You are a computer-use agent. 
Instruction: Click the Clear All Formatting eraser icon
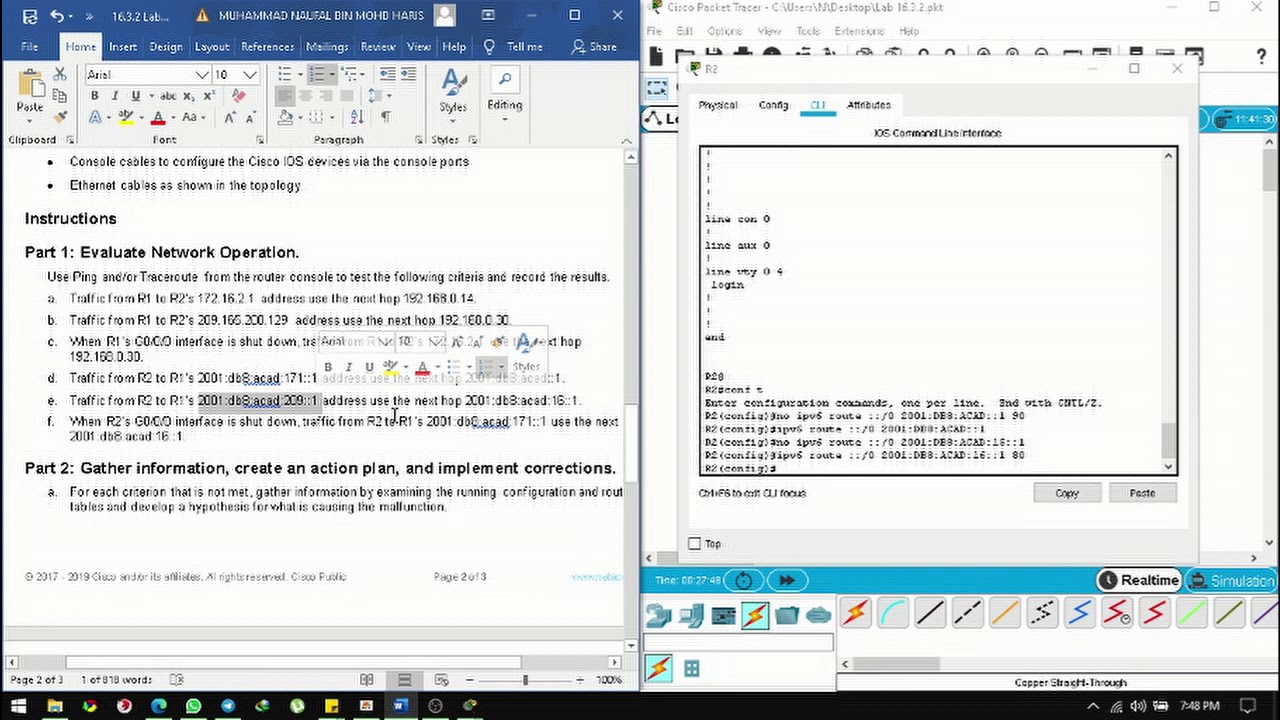coord(238,96)
